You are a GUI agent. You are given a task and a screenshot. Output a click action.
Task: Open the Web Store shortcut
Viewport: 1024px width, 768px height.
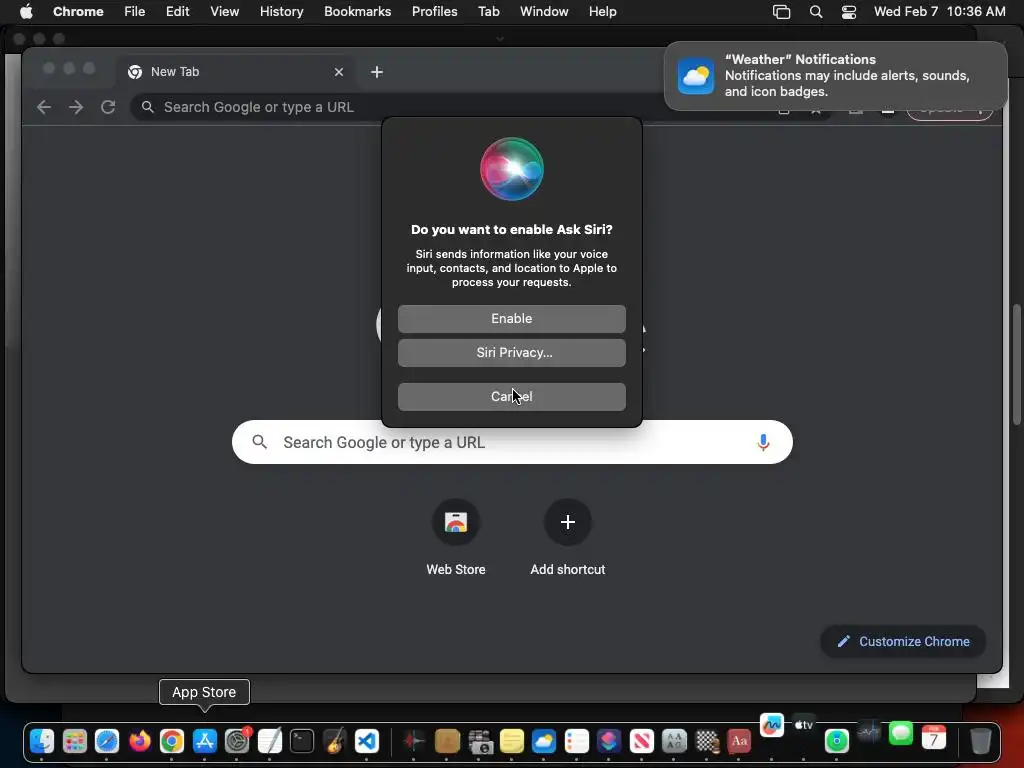tap(456, 522)
